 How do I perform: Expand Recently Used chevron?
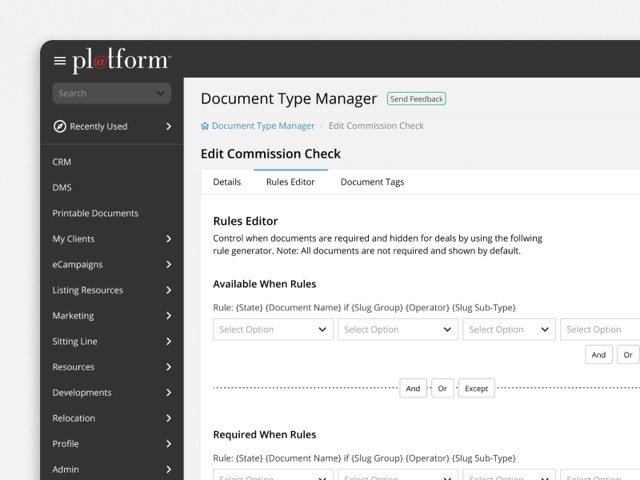pyautogui.click(x=169, y=127)
